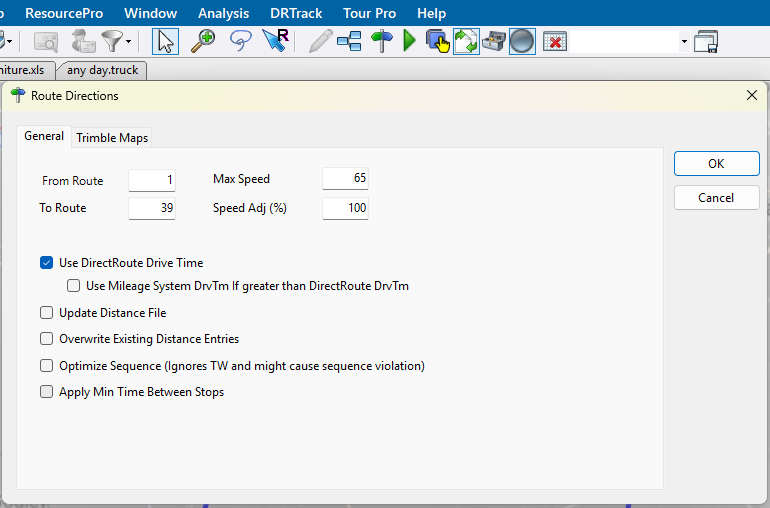The image size is (770, 508).
Task: Switch to the any day.truck document tab
Action: click(x=102, y=70)
